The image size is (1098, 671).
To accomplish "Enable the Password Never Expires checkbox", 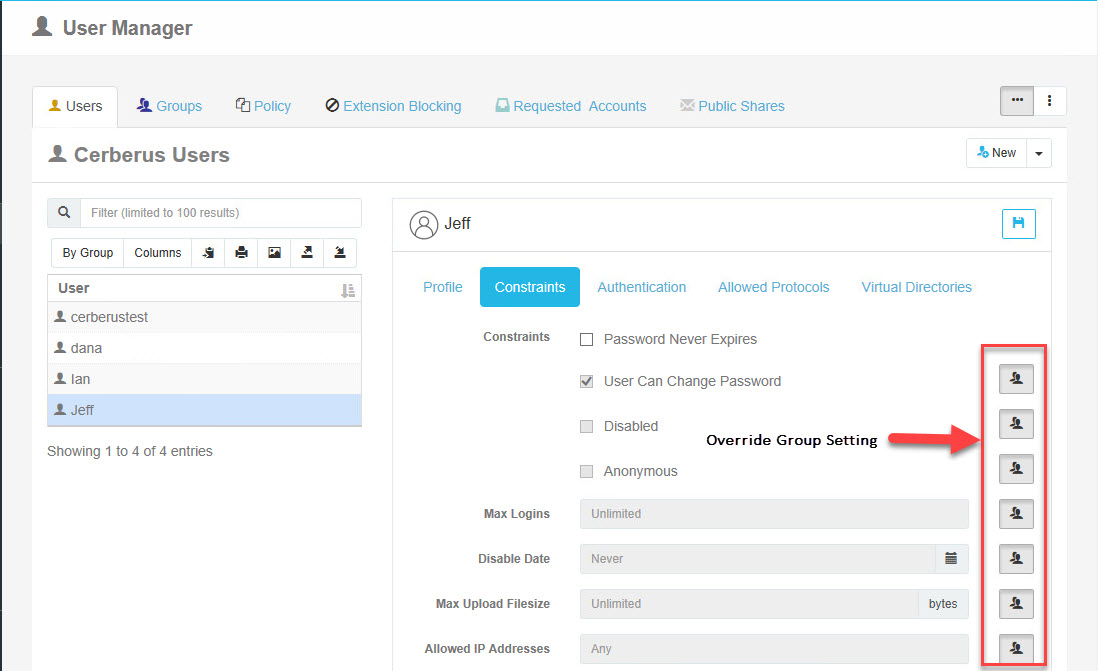I will 587,340.
